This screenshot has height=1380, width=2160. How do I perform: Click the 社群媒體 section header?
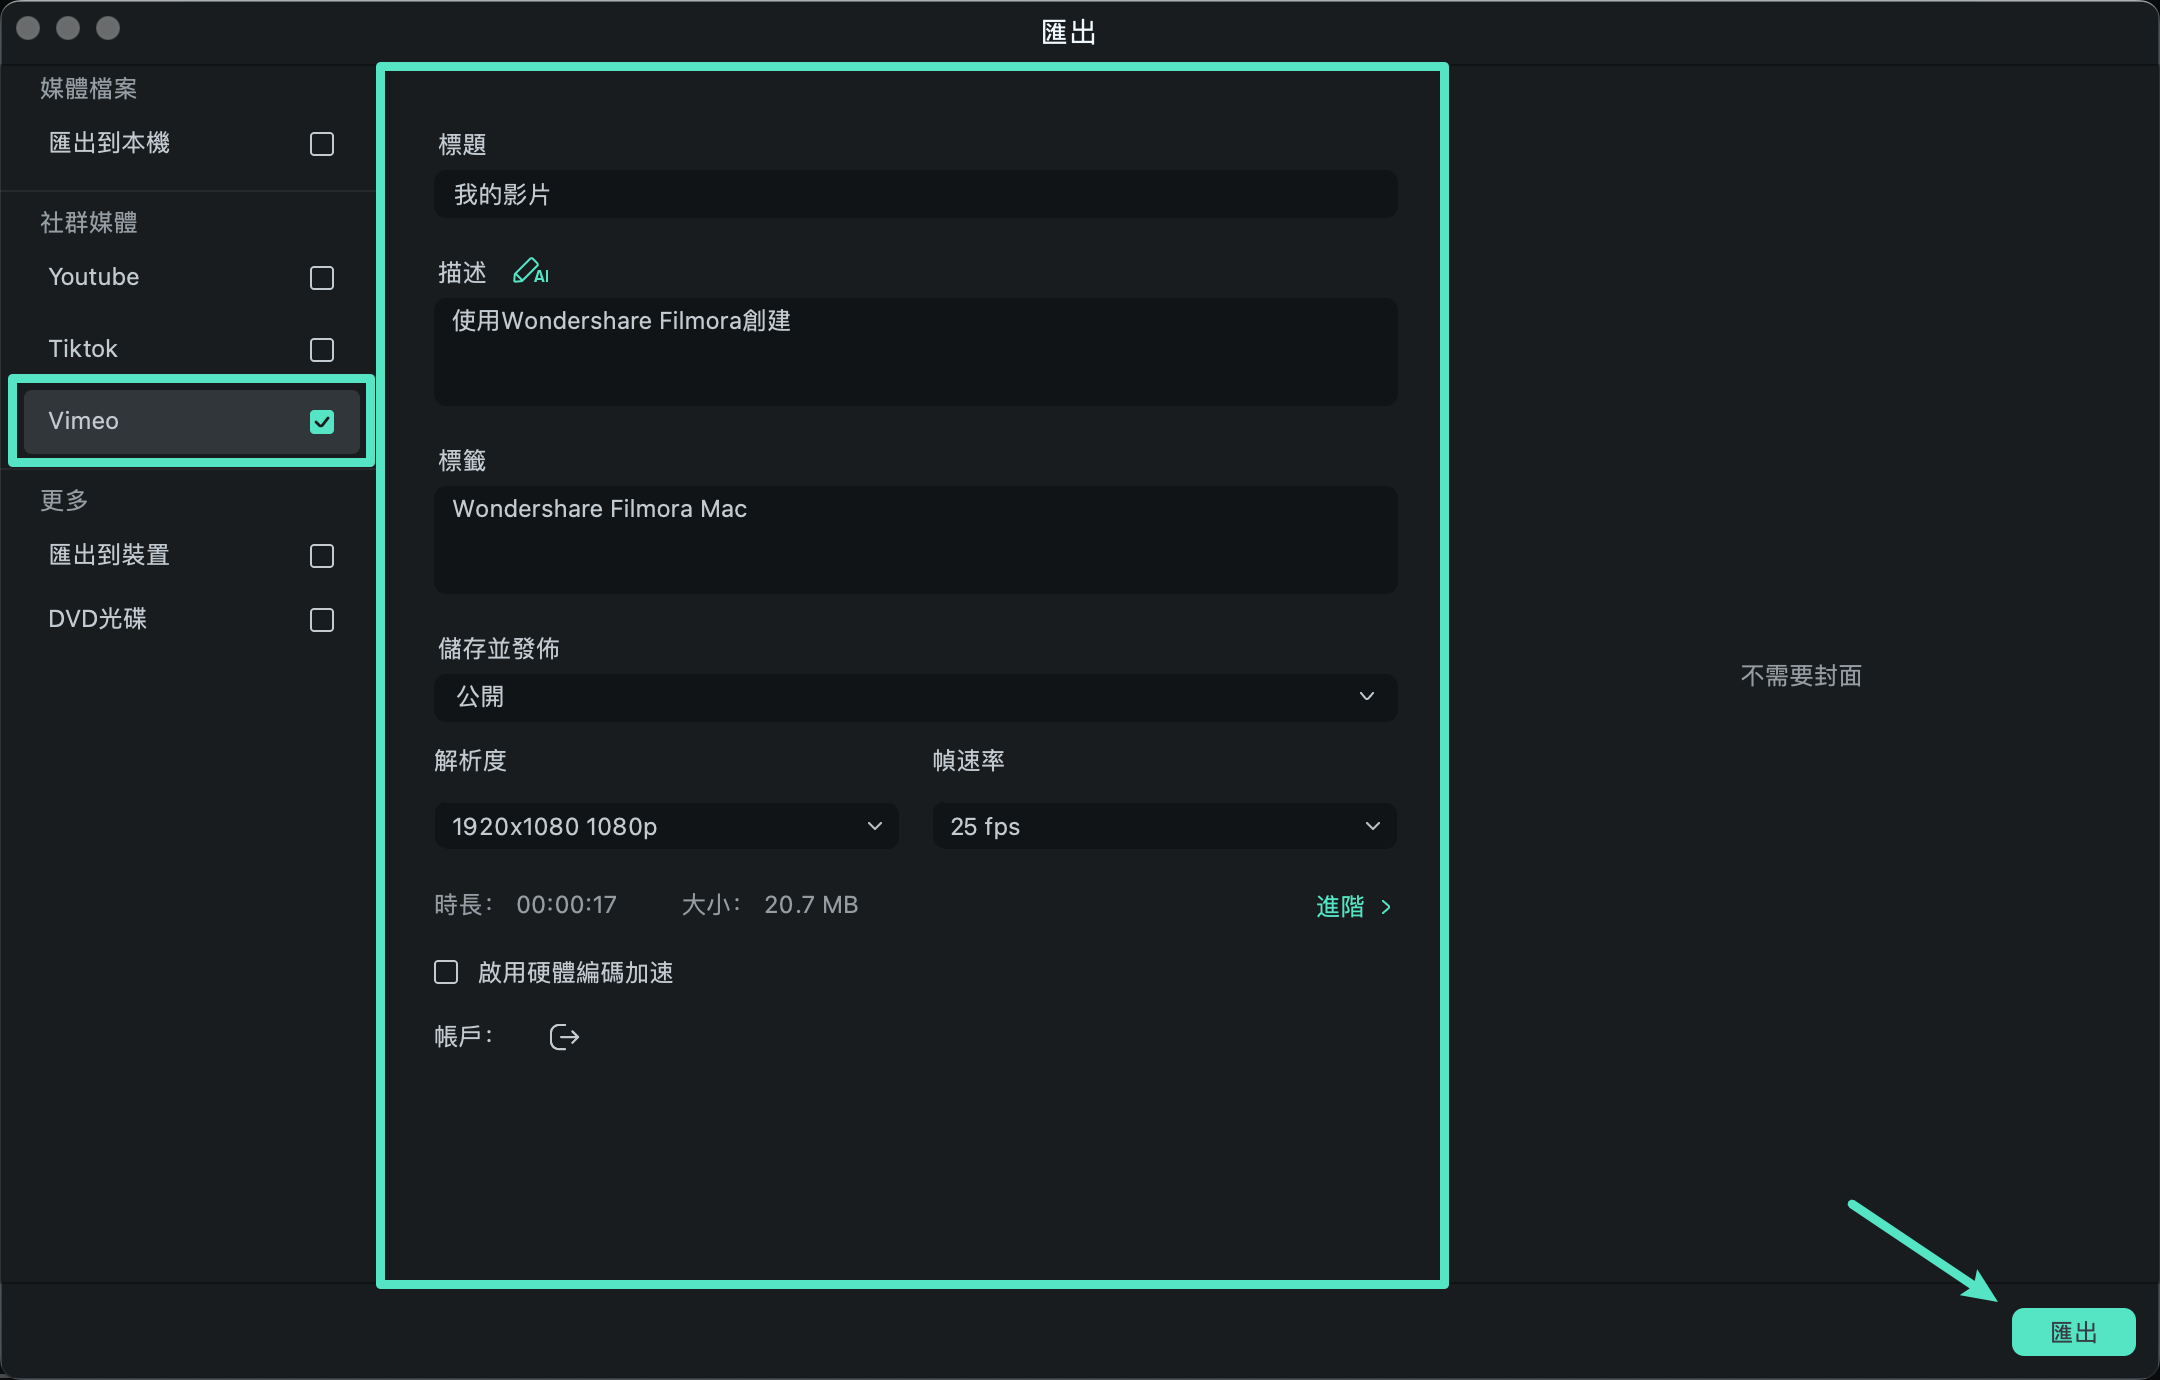click(x=88, y=222)
